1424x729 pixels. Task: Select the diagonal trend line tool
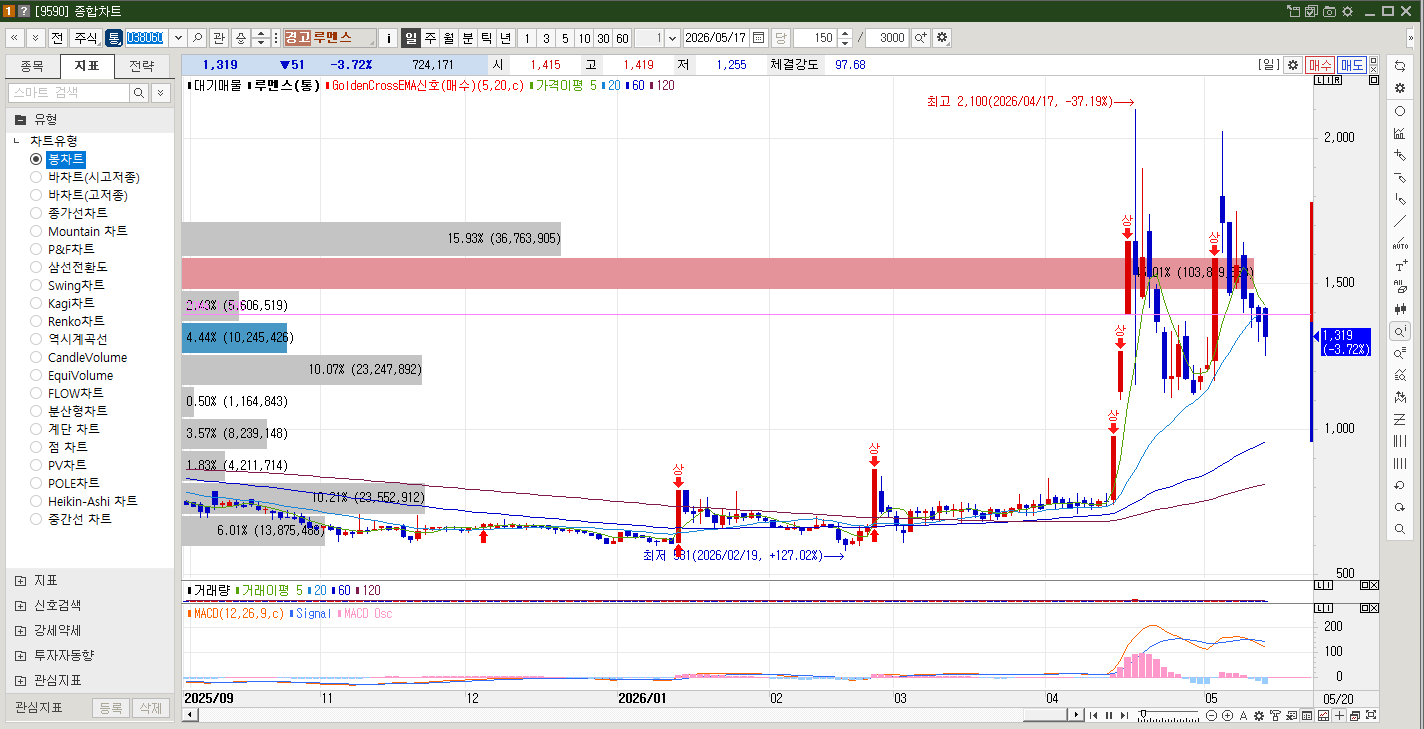1400,221
